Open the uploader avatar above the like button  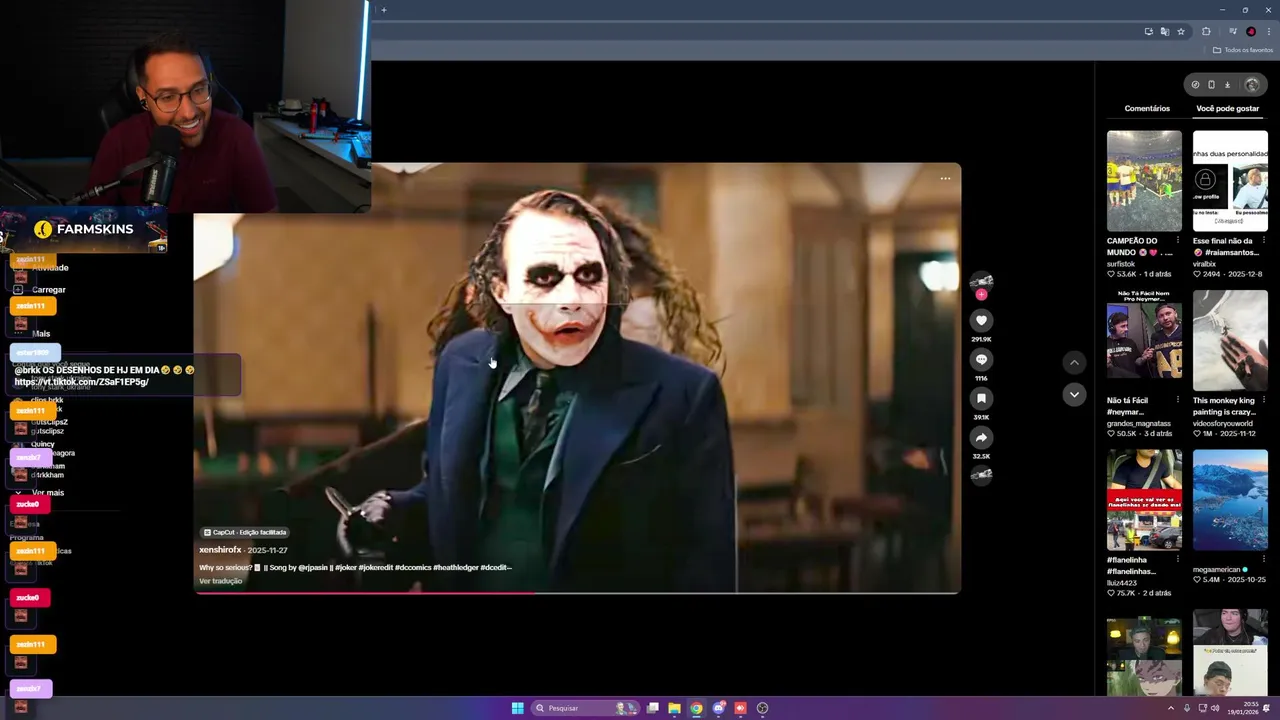(981, 281)
